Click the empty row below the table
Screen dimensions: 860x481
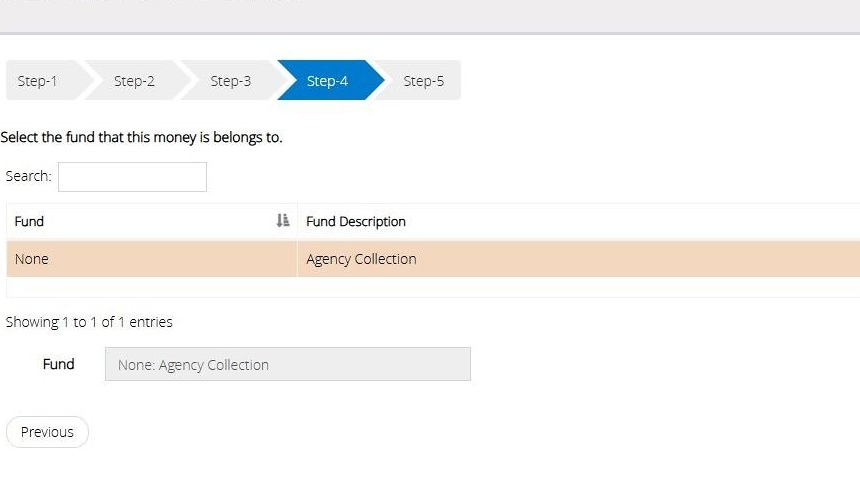coord(430,287)
